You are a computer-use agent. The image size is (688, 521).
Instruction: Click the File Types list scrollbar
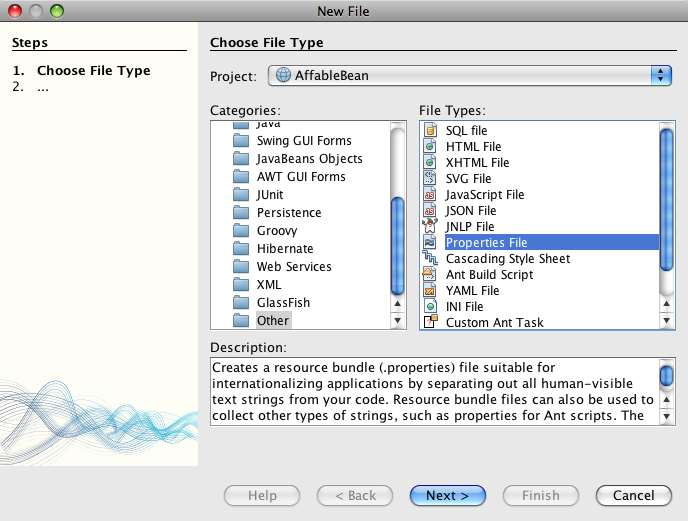coord(667,200)
